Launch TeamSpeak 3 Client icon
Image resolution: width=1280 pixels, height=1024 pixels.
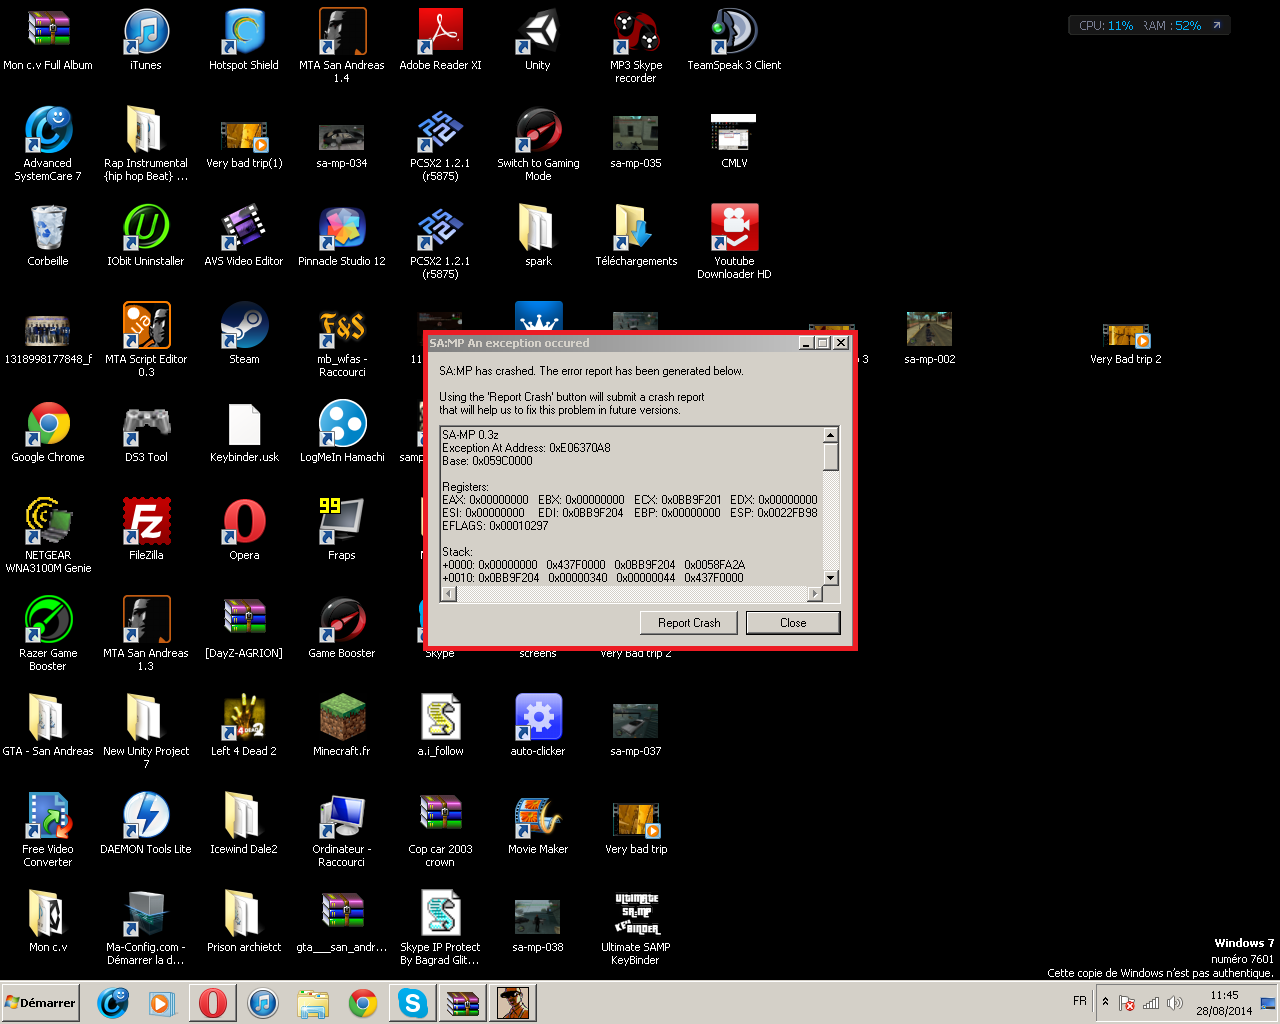pos(734,40)
